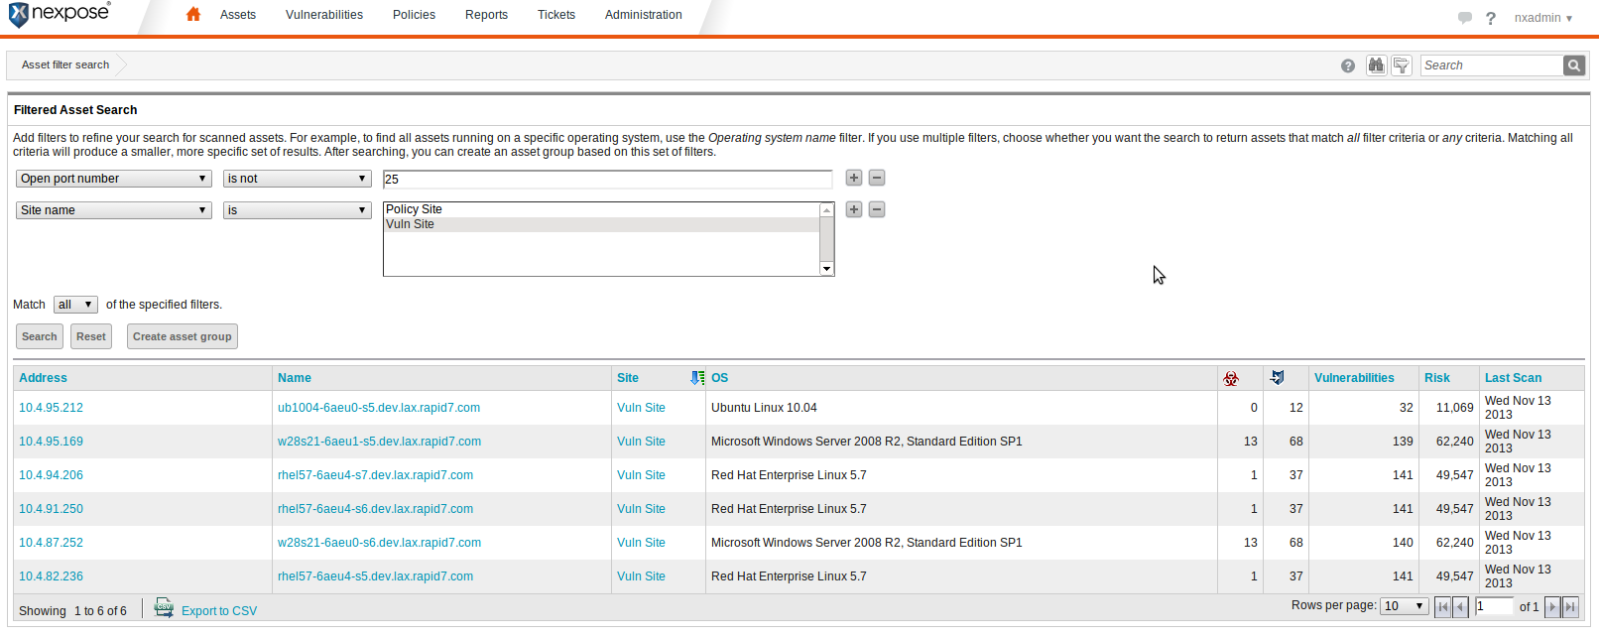
Task: Open the speech bubble notifications icon
Action: [x=1465, y=18]
